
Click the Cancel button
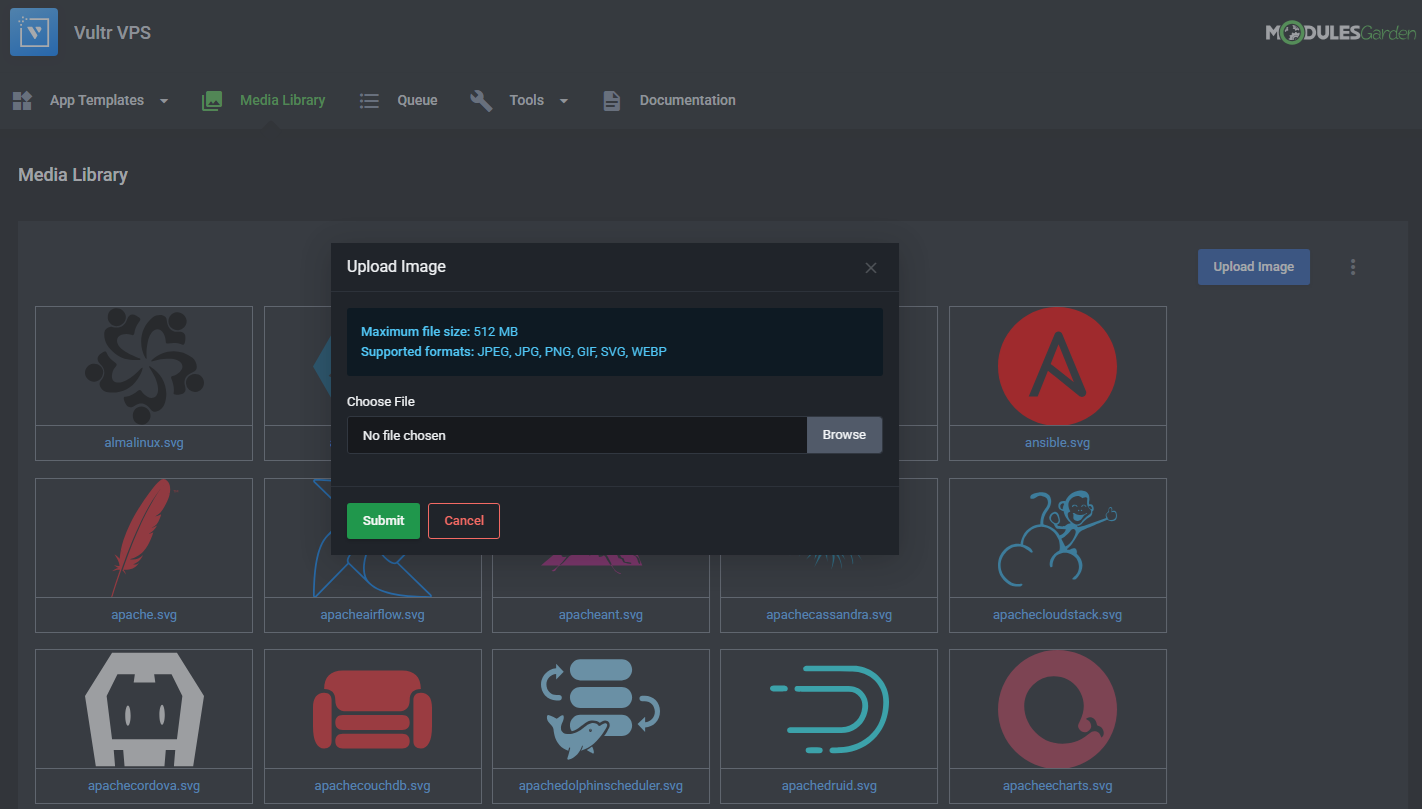(464, 521)
